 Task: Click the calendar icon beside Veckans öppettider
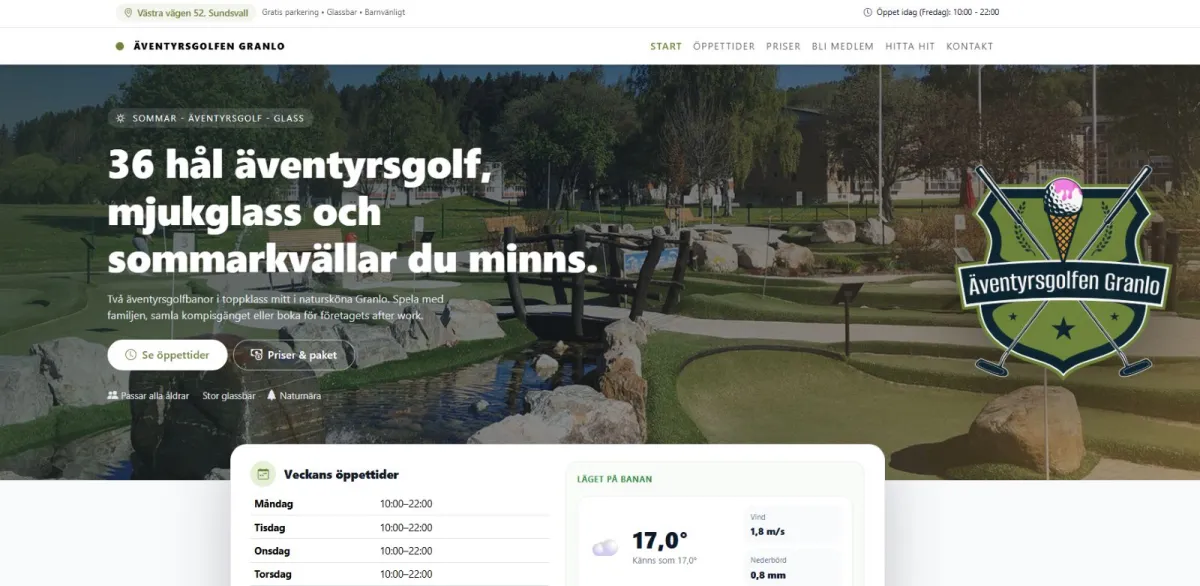tap(263, 474)
